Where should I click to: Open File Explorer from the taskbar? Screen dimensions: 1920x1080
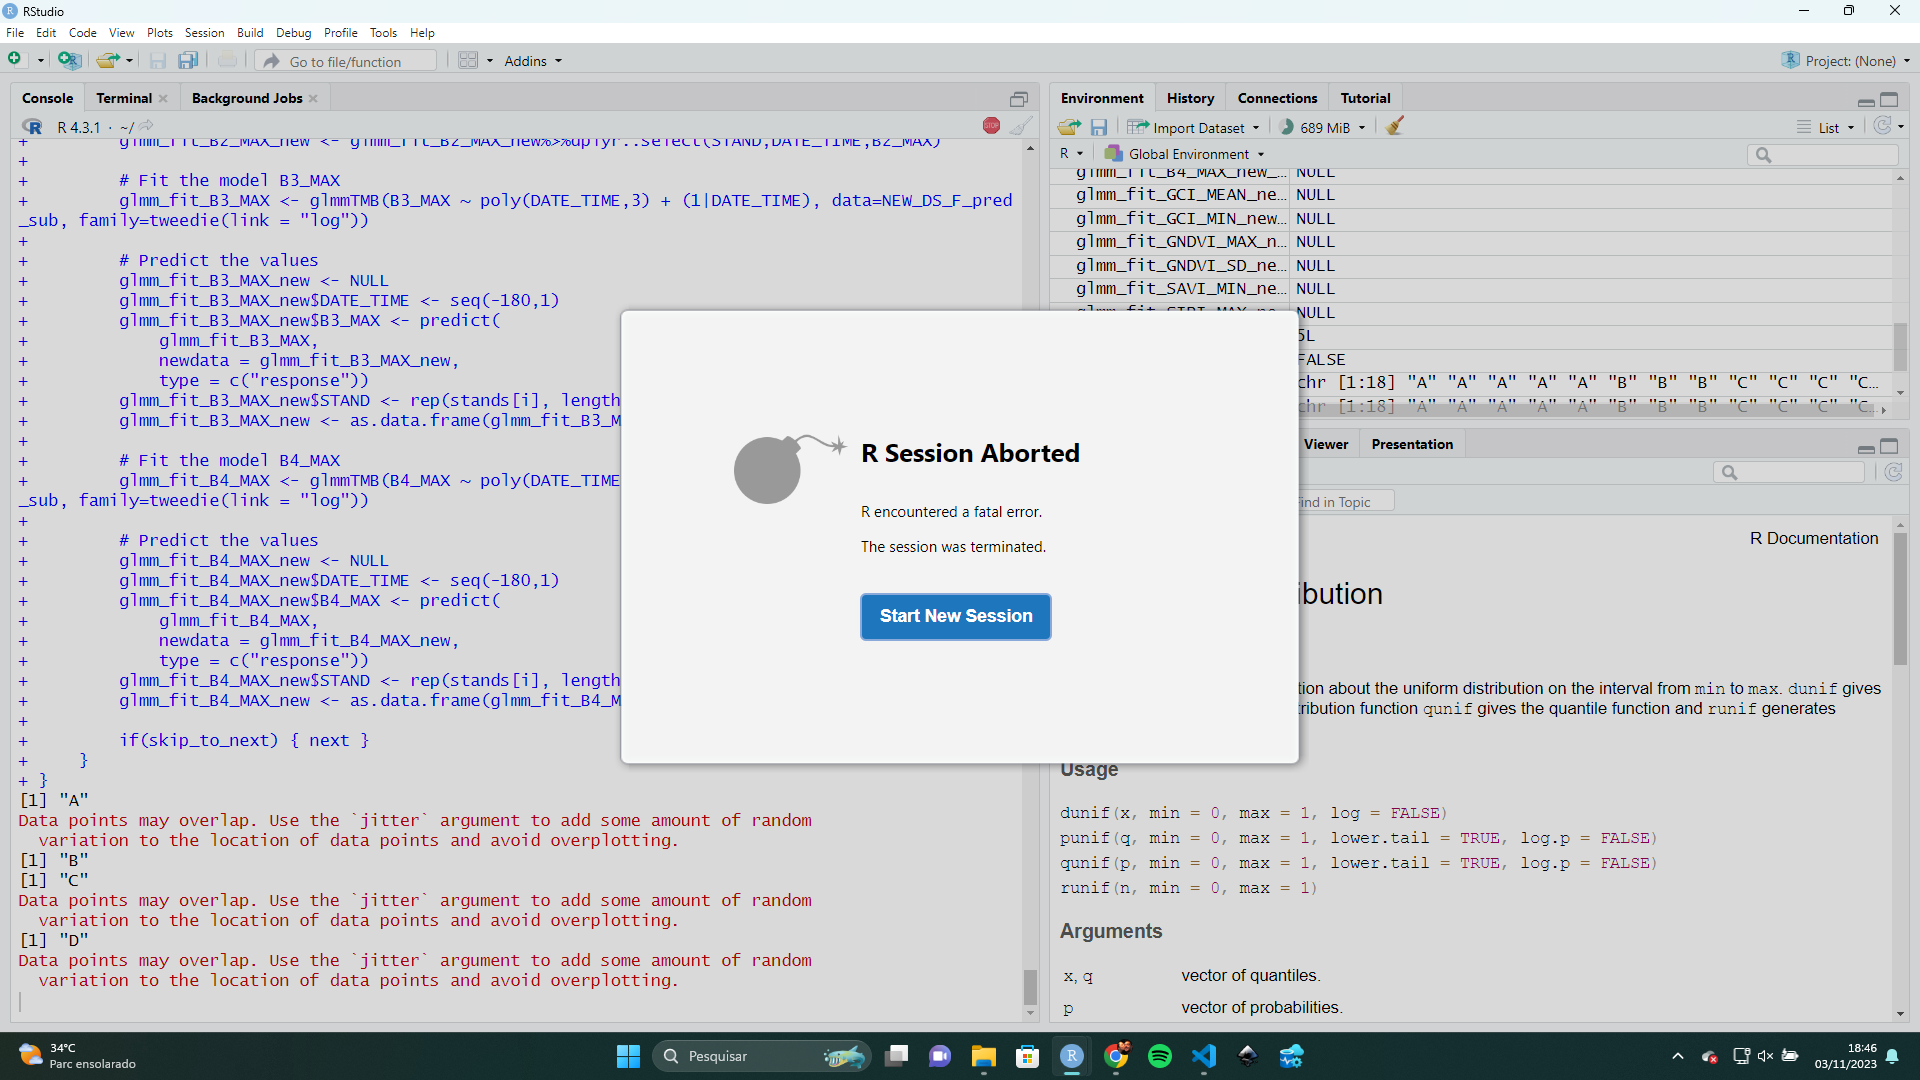pyautogui.click(x=984, y=1056)
